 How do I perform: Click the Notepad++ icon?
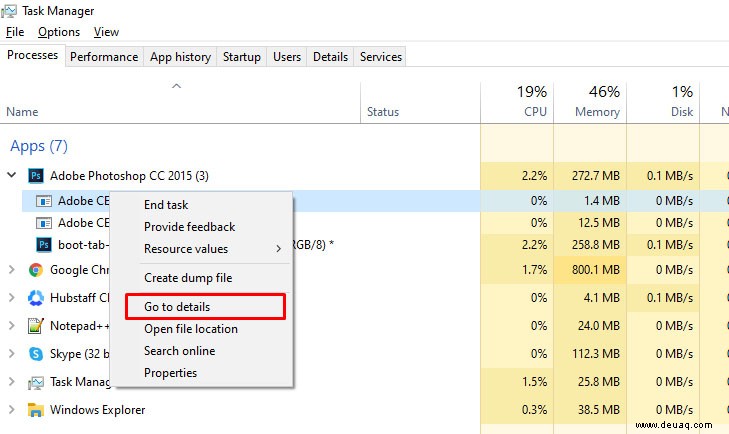tap(36, 326)
